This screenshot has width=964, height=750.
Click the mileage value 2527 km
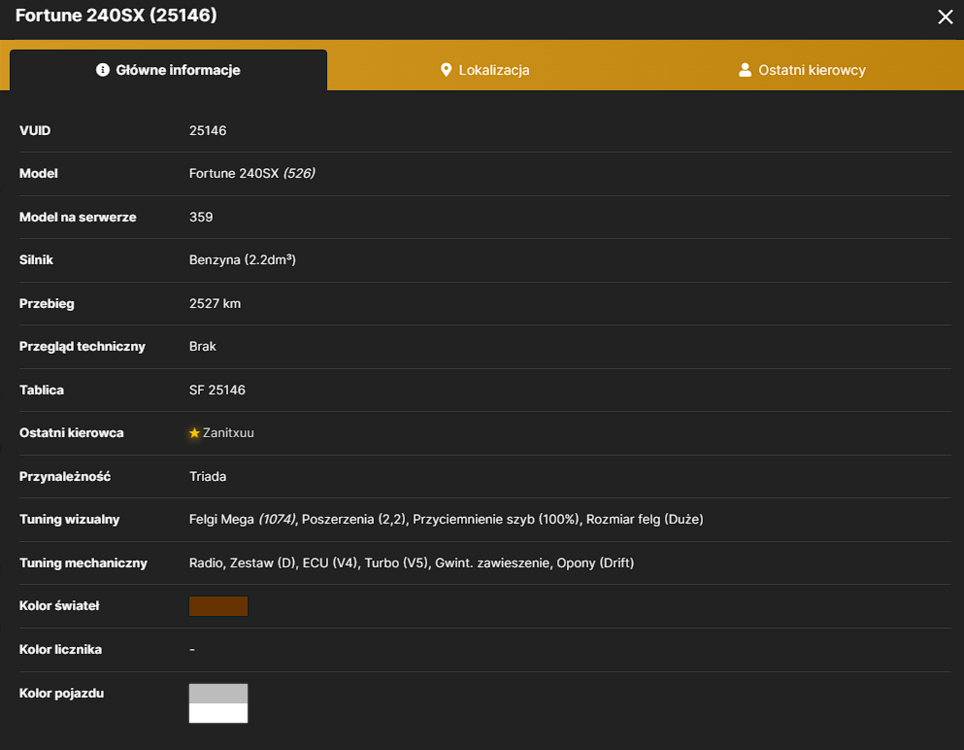(x=215, y=303)
